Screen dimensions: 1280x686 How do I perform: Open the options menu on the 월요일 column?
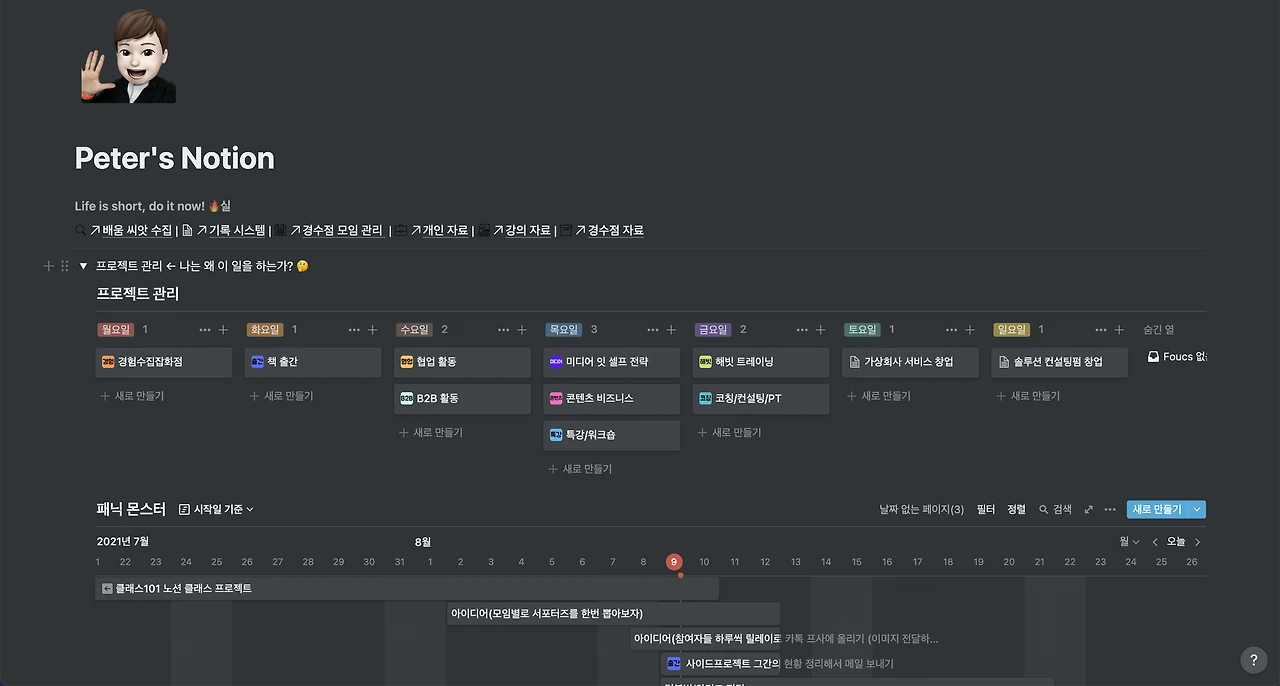pyautogui.click(x=205, y=329)
